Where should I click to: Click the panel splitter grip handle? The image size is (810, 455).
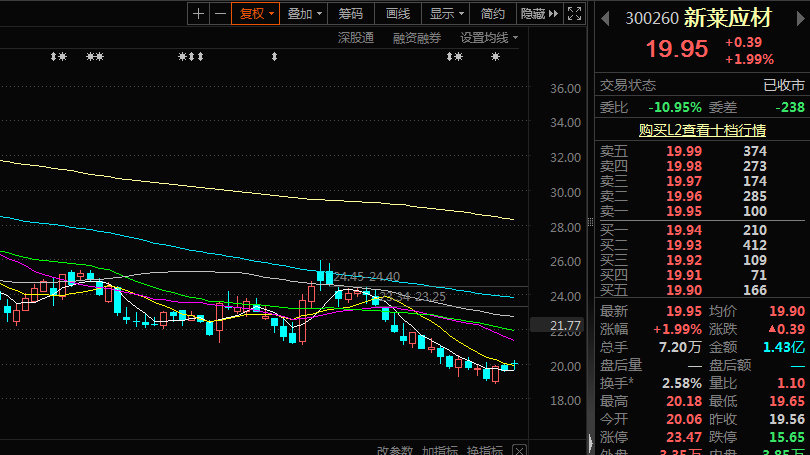[x=590, y=222]
